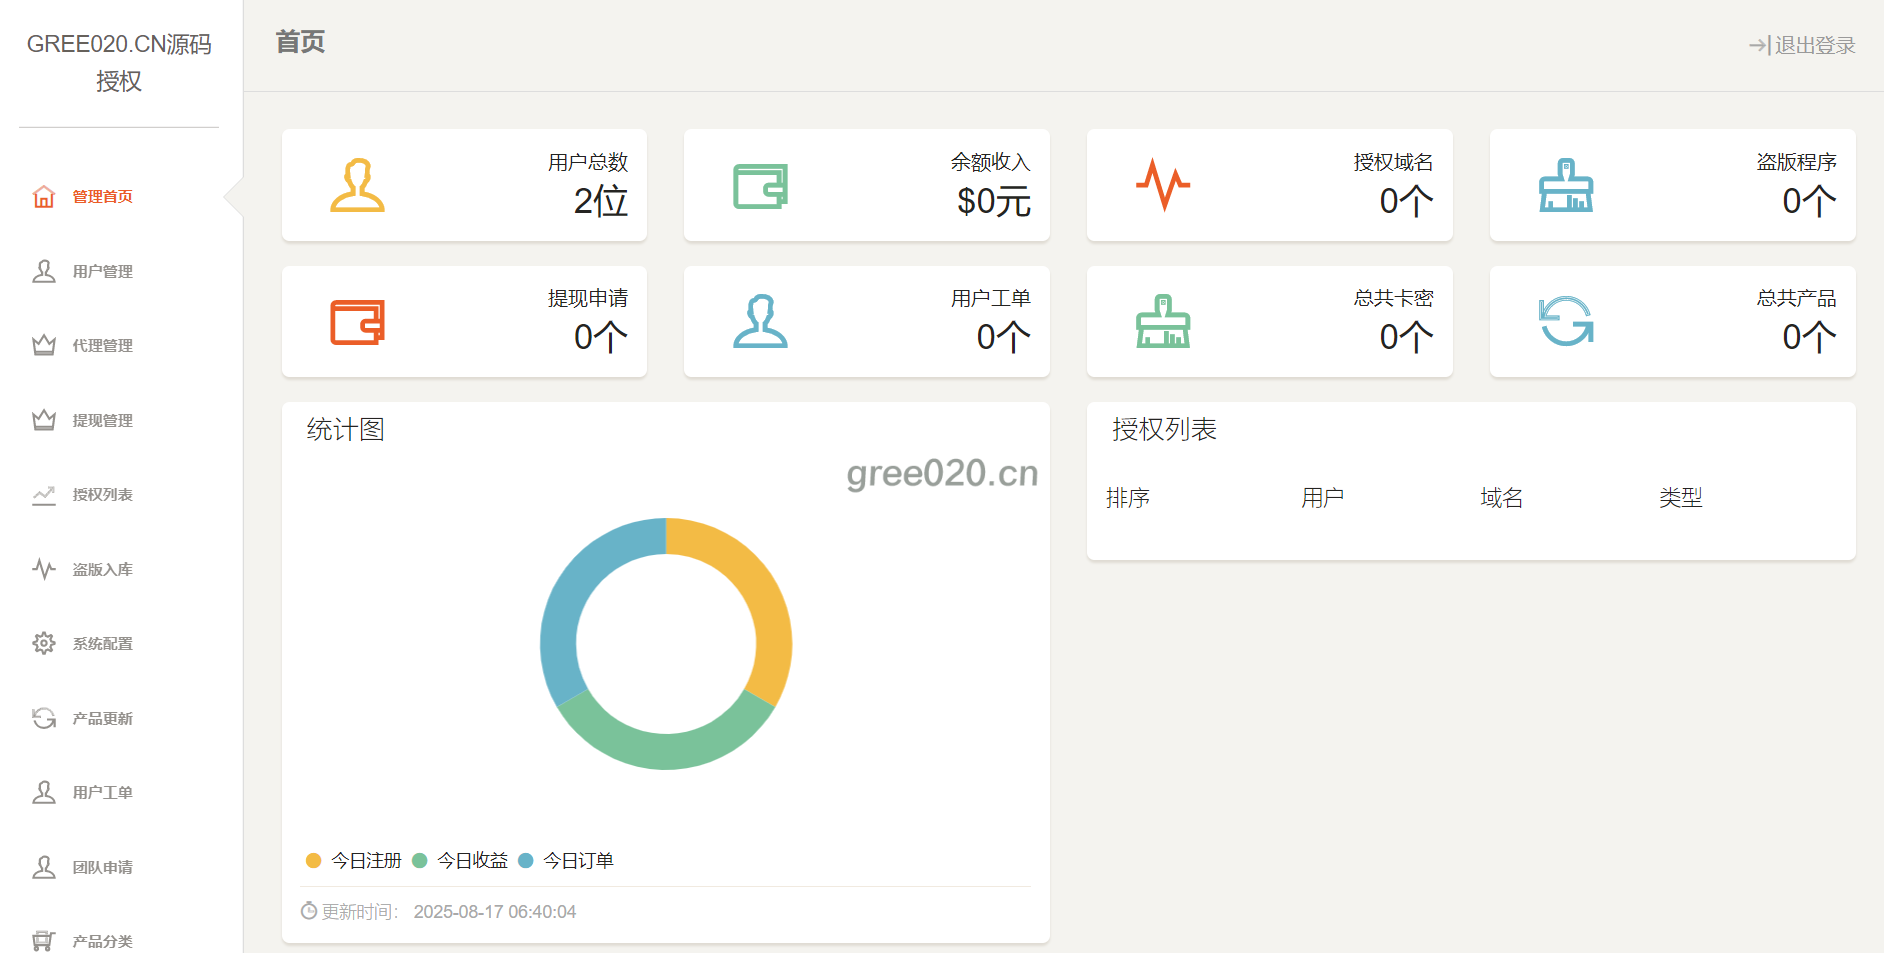Click the chart icon beside 授权列表
1884x953 pixels.
44,495
